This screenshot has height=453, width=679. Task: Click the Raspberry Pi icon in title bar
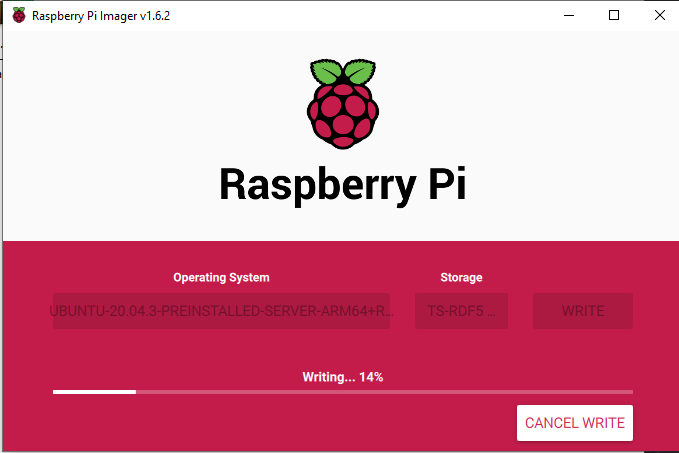pos(19,16)
